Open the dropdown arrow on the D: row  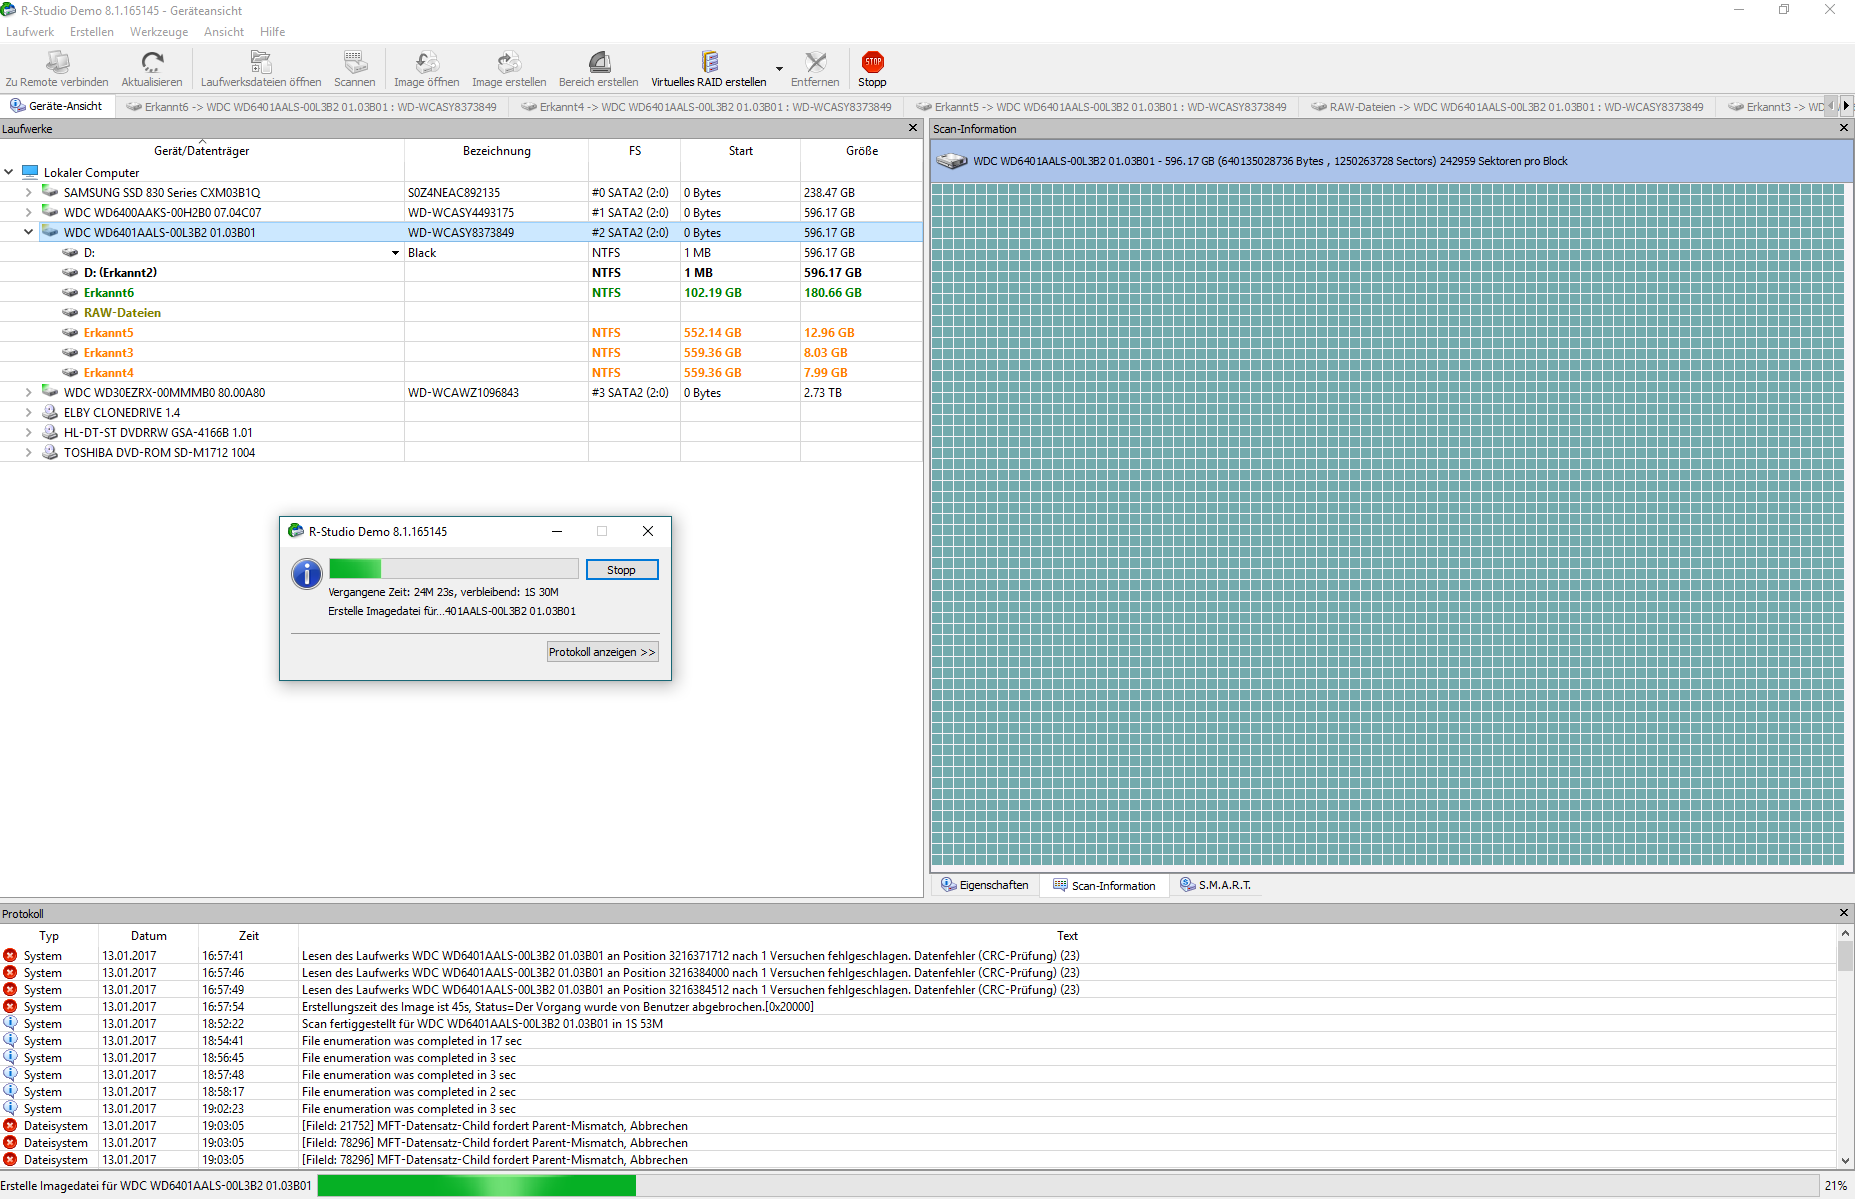(396, 253)
